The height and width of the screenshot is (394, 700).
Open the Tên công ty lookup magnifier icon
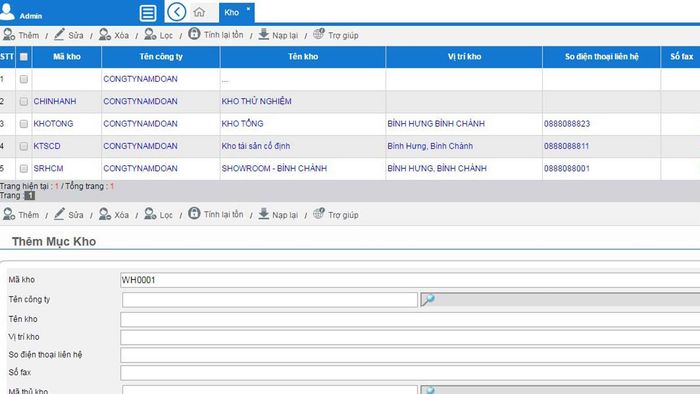428,299
